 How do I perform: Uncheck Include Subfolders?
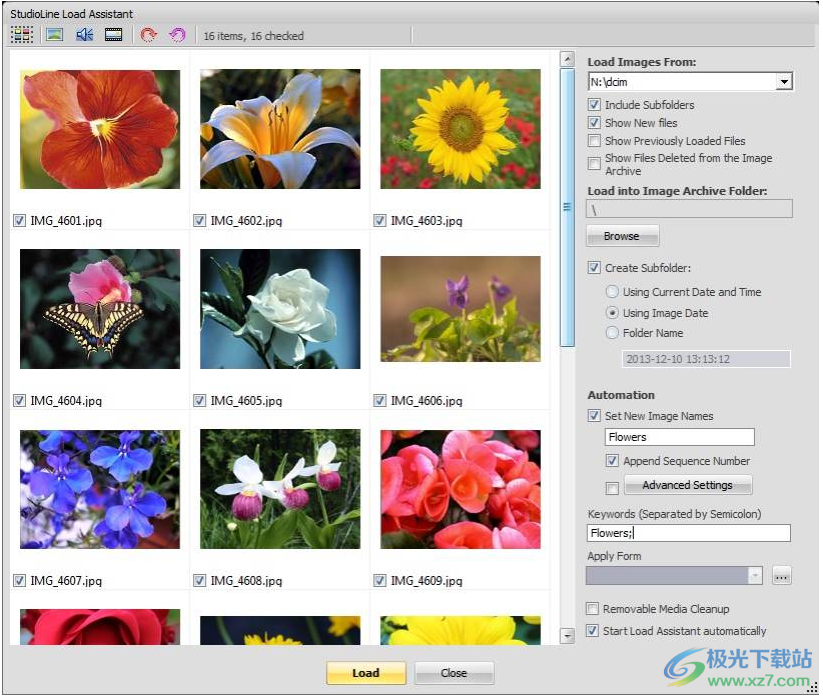click(594, 105)
